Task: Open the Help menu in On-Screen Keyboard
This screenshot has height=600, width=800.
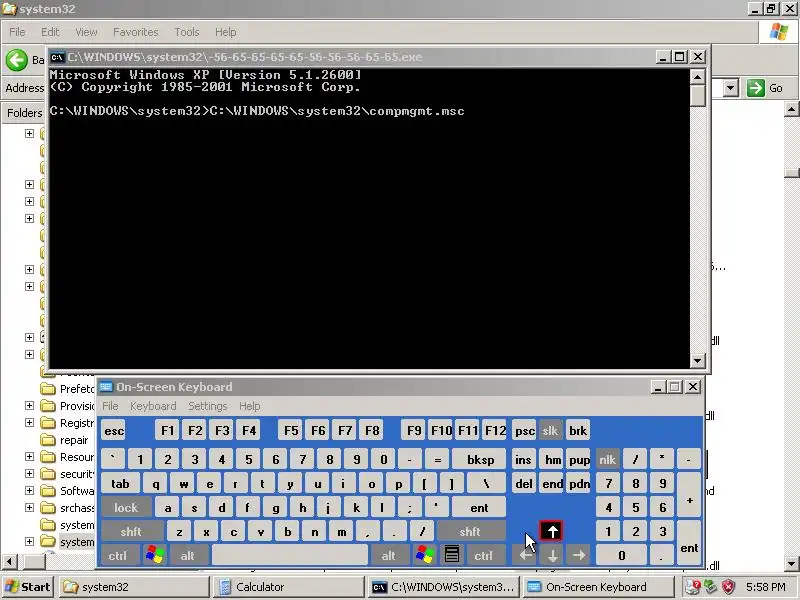Action: coord(249,406)
